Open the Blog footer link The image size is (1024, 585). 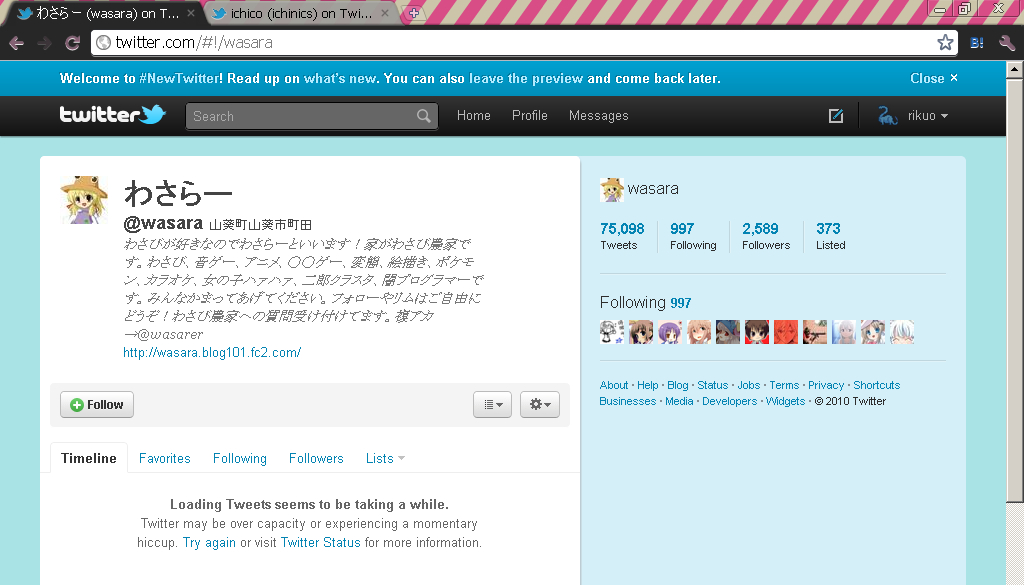678,385
